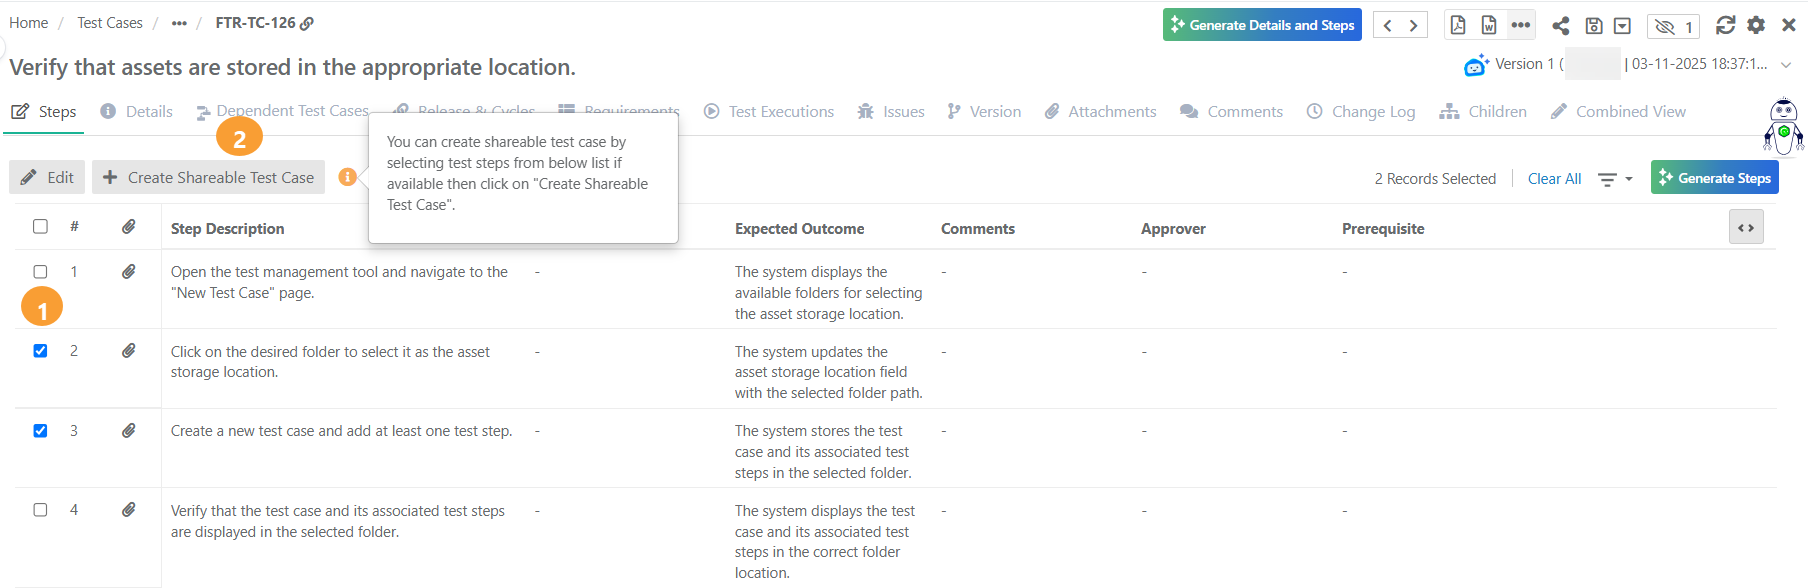The image size is (1808, 588).
Task: Click the save floppy disk icon
Action: point(1594,25)
